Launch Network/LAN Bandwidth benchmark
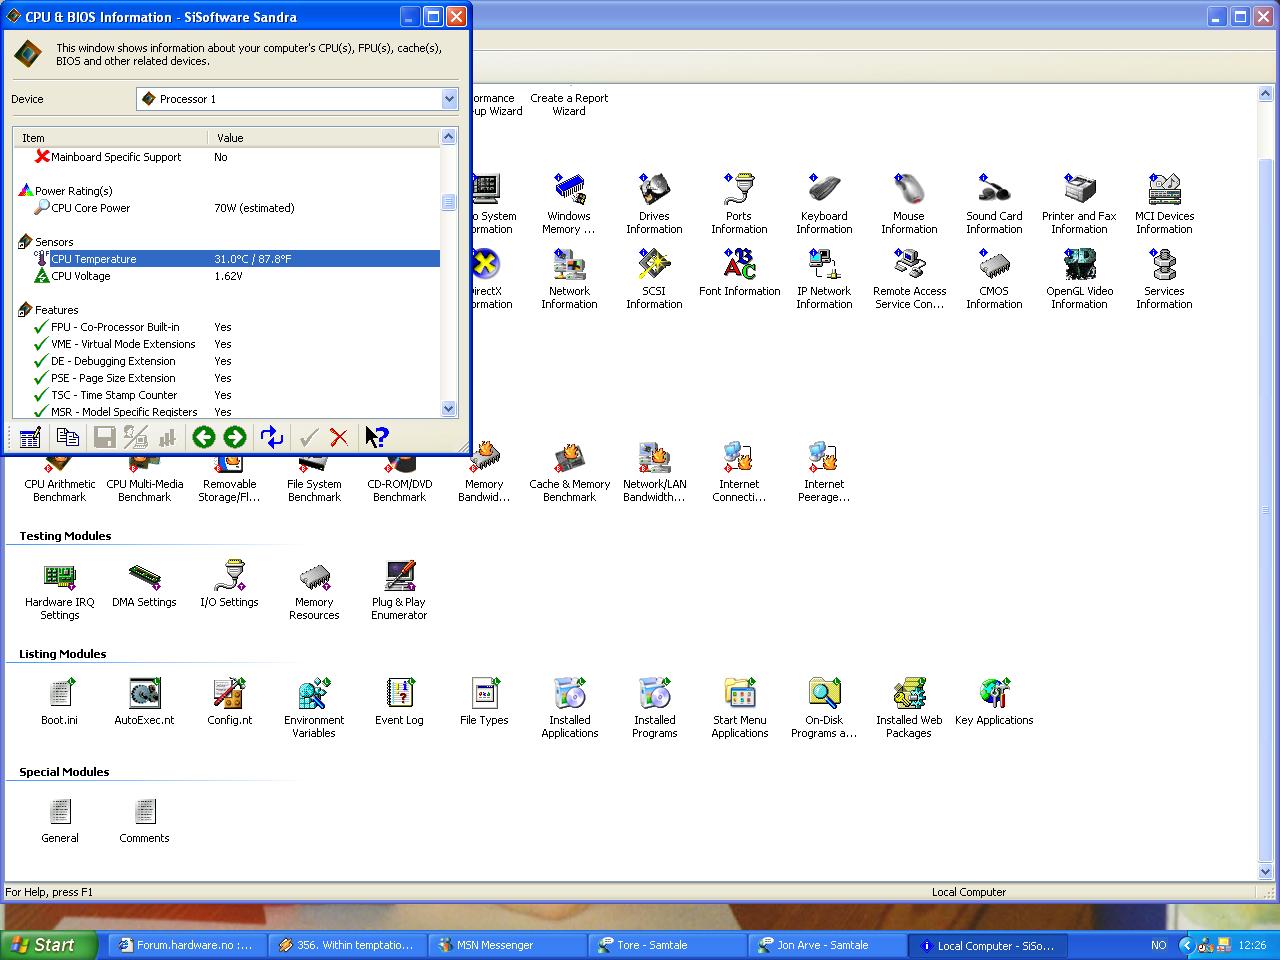This screenshot has height=960, width=1280. 654,472
